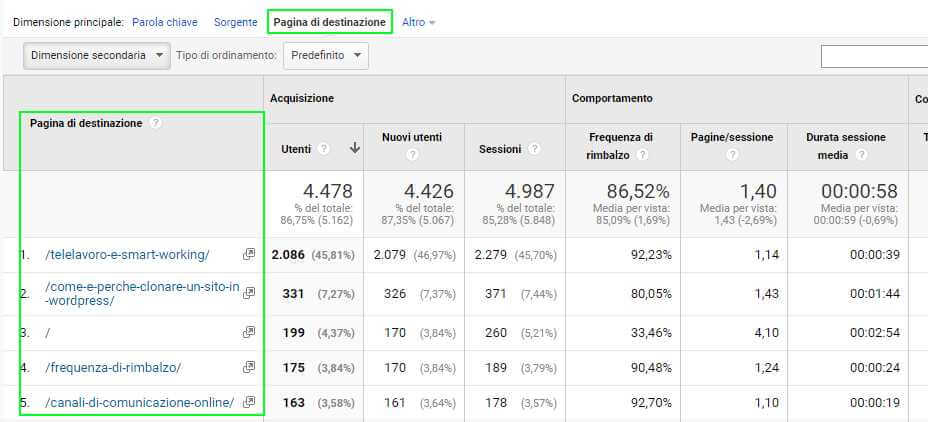Expand the Predefinito sort type dropdown

pyautogui.click(x=326, y=56)
